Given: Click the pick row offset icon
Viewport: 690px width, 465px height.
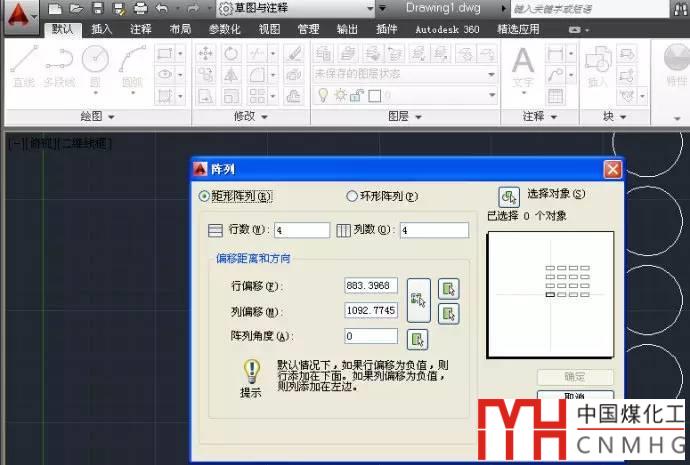Looking at the screenshot, I should click(449, 289).
